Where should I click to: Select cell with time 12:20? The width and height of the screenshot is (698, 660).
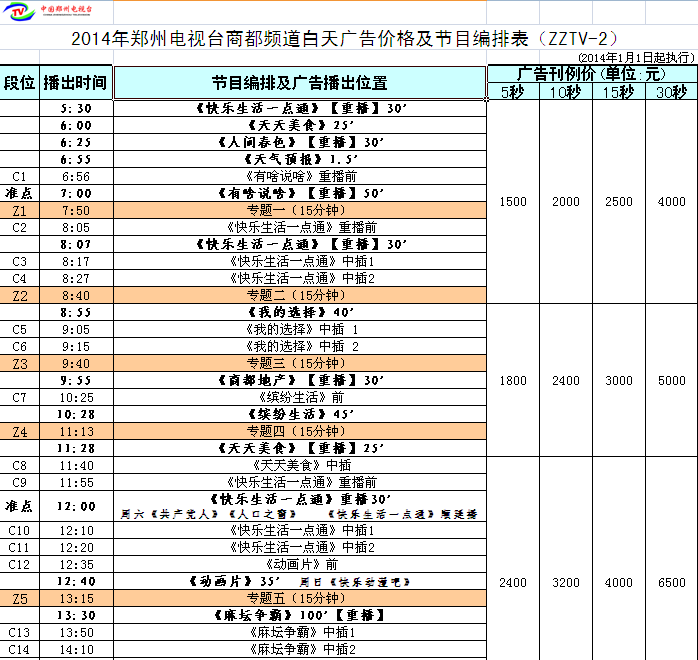[76, 547]
